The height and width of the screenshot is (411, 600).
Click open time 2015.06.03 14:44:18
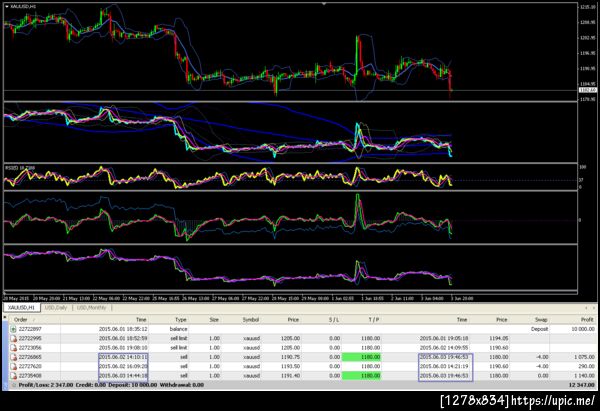click(123, 376)
